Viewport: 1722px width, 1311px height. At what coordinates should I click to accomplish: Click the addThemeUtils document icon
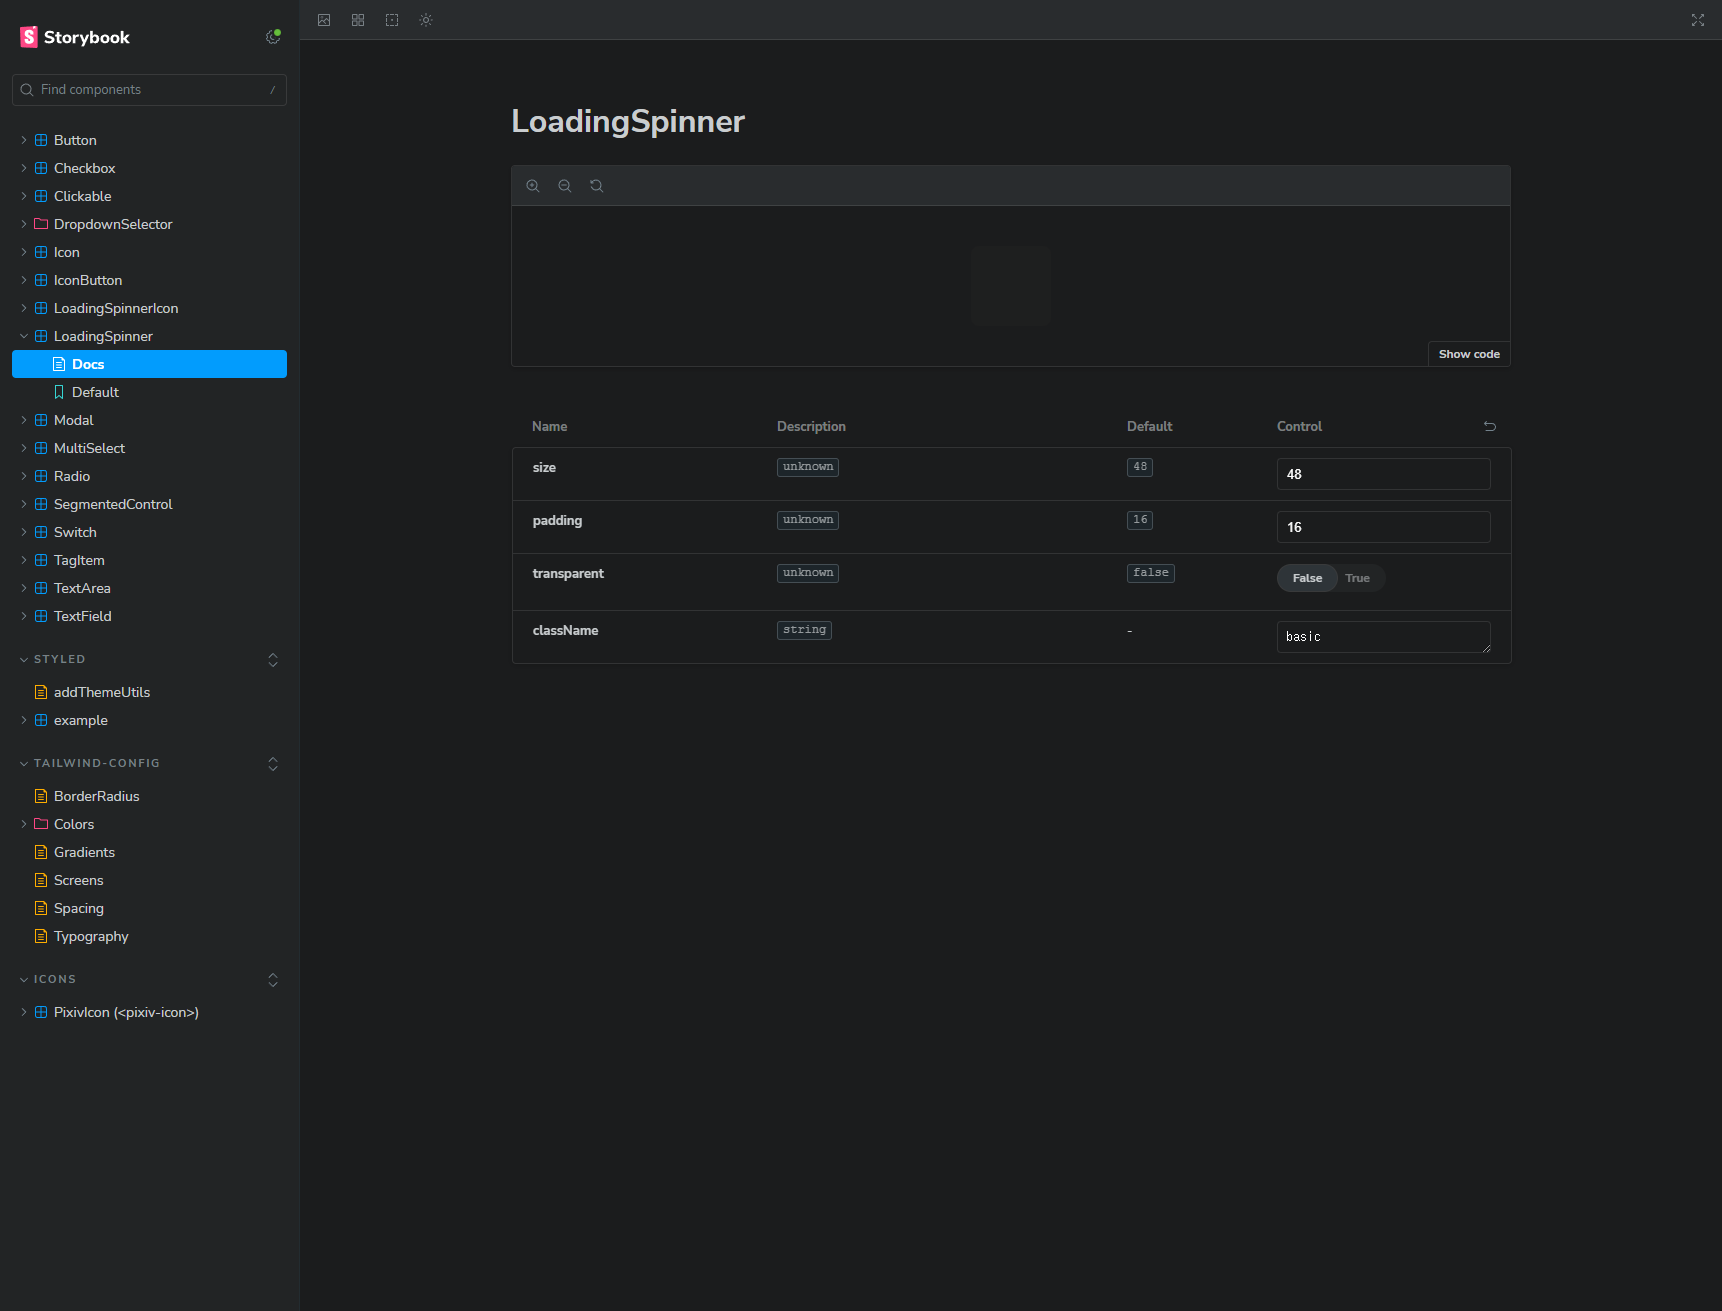(x=41, y=692)
